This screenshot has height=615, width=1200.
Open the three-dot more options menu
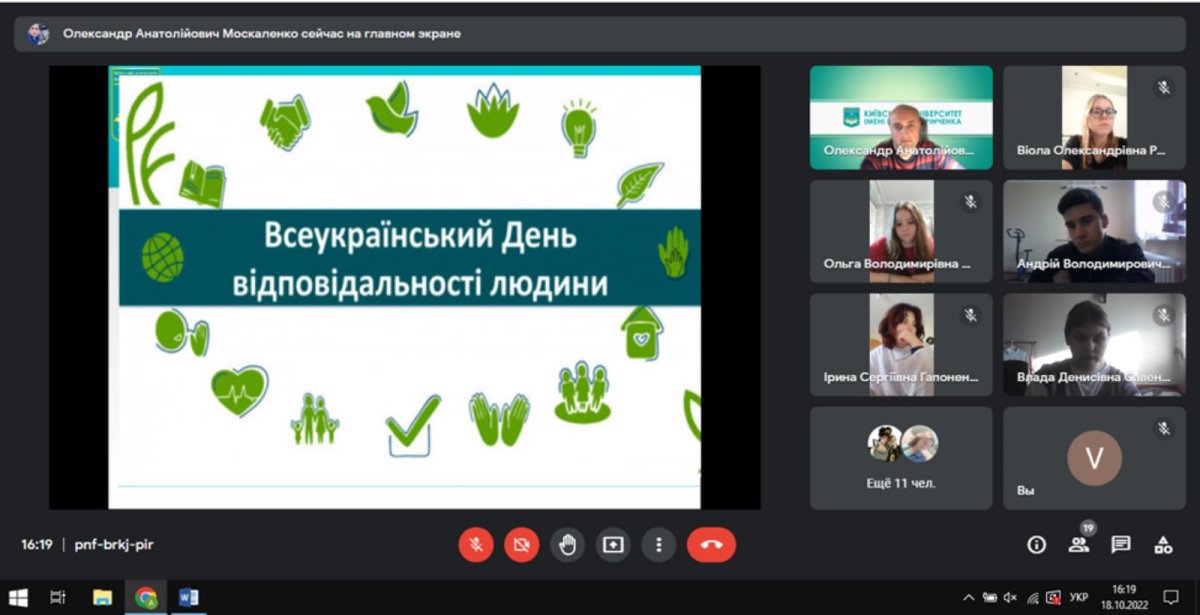(658, 545)
